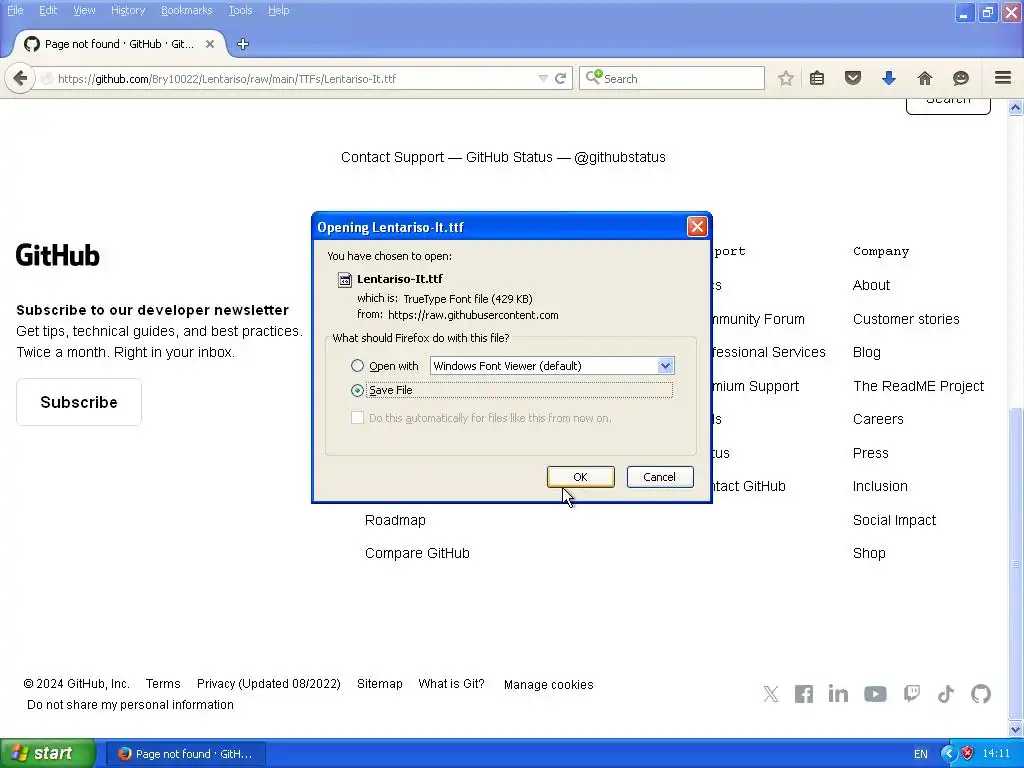Click the Back arrow navigation button
Image resolution: width=1024 pixels, height=768 pixels.
(x=20, y=79)
